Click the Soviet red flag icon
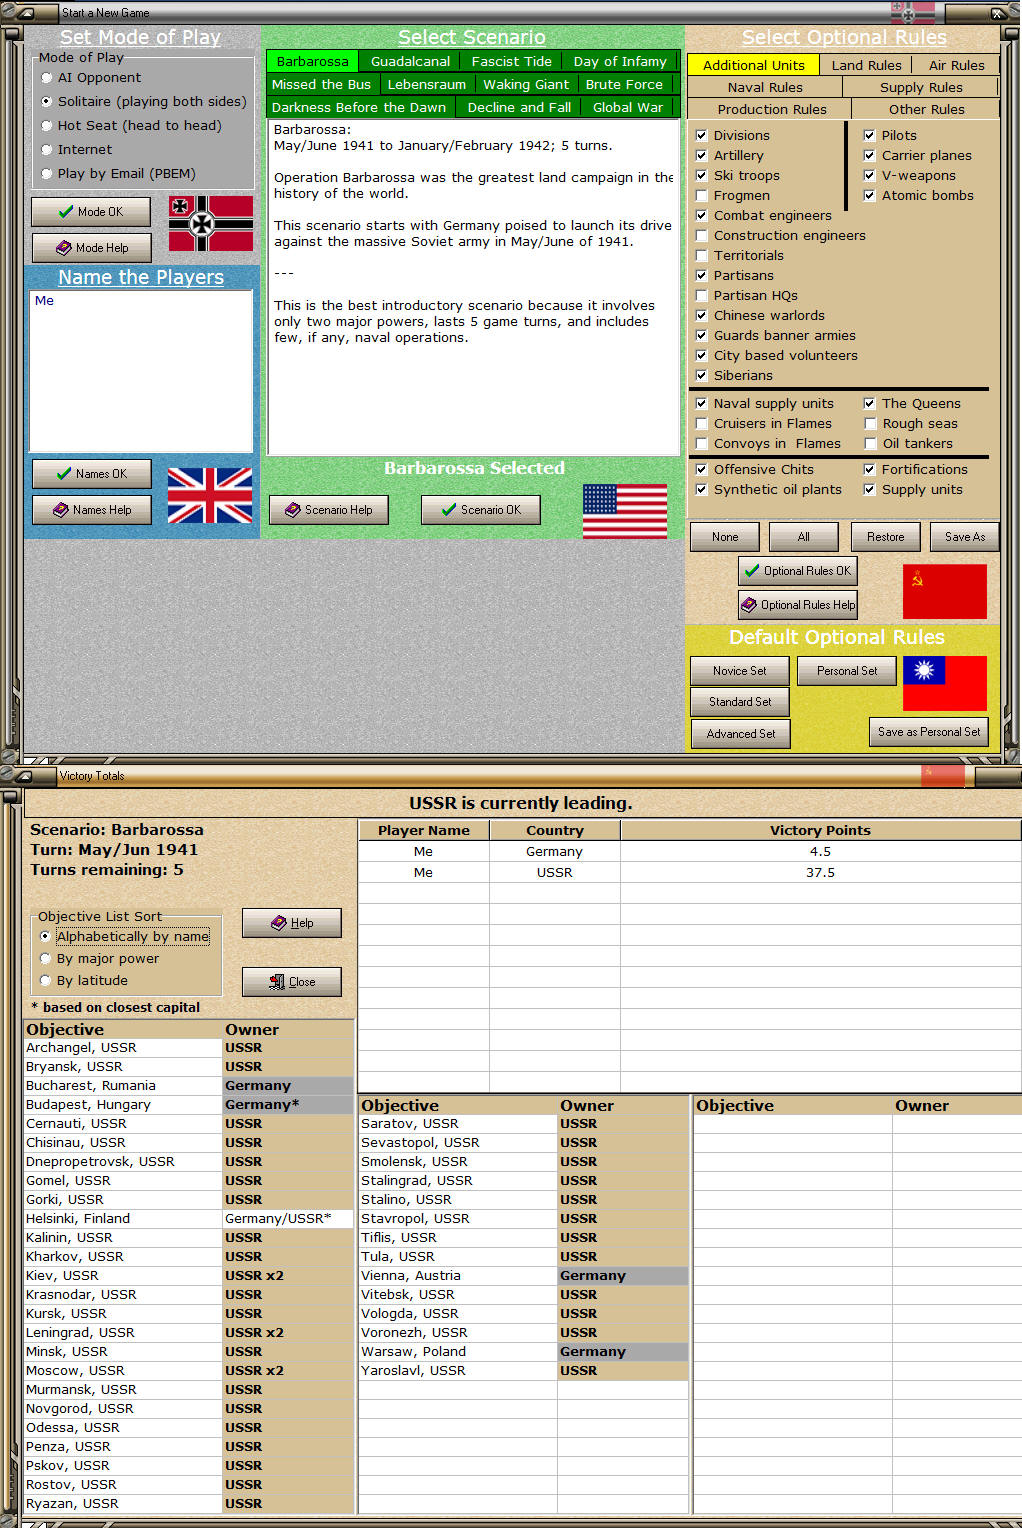Image resolution: width=1022 pixels, height=1530 pixels. tap(944, 591)
